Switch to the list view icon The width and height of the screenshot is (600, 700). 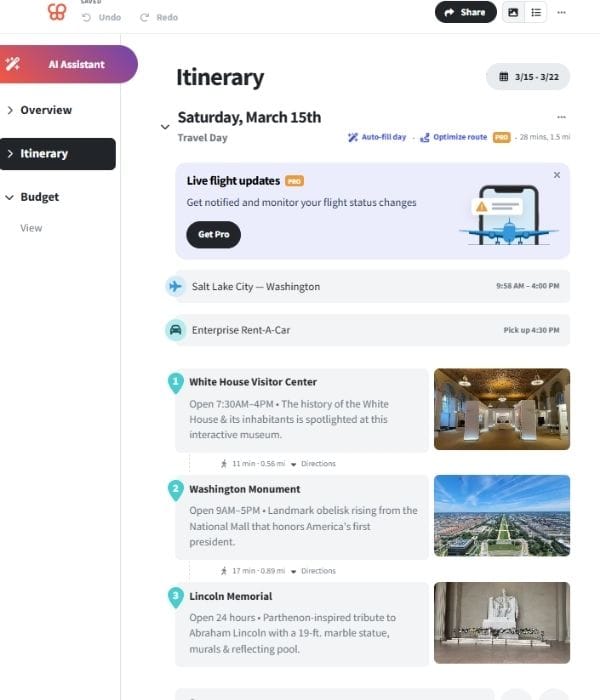click(x=536, y=12)
